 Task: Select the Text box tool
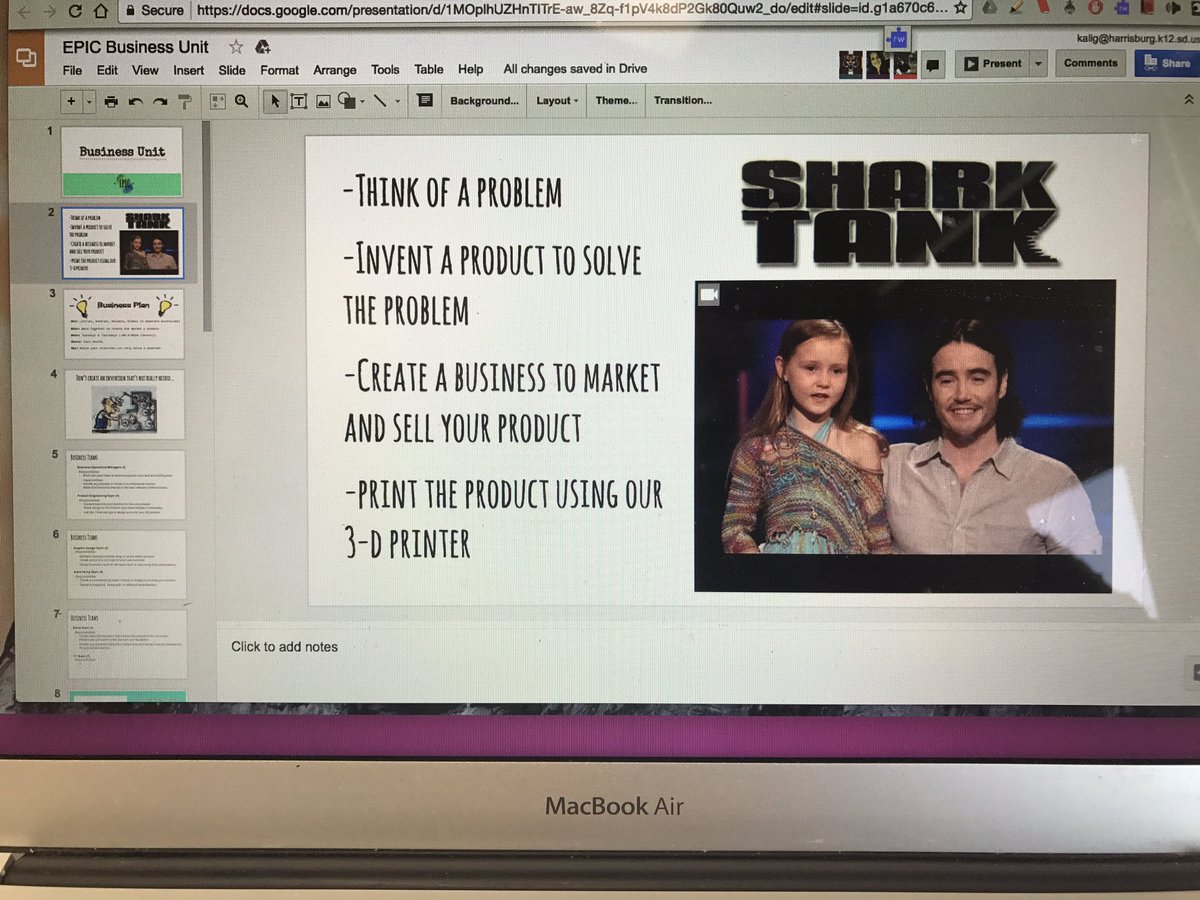[298, 101]
